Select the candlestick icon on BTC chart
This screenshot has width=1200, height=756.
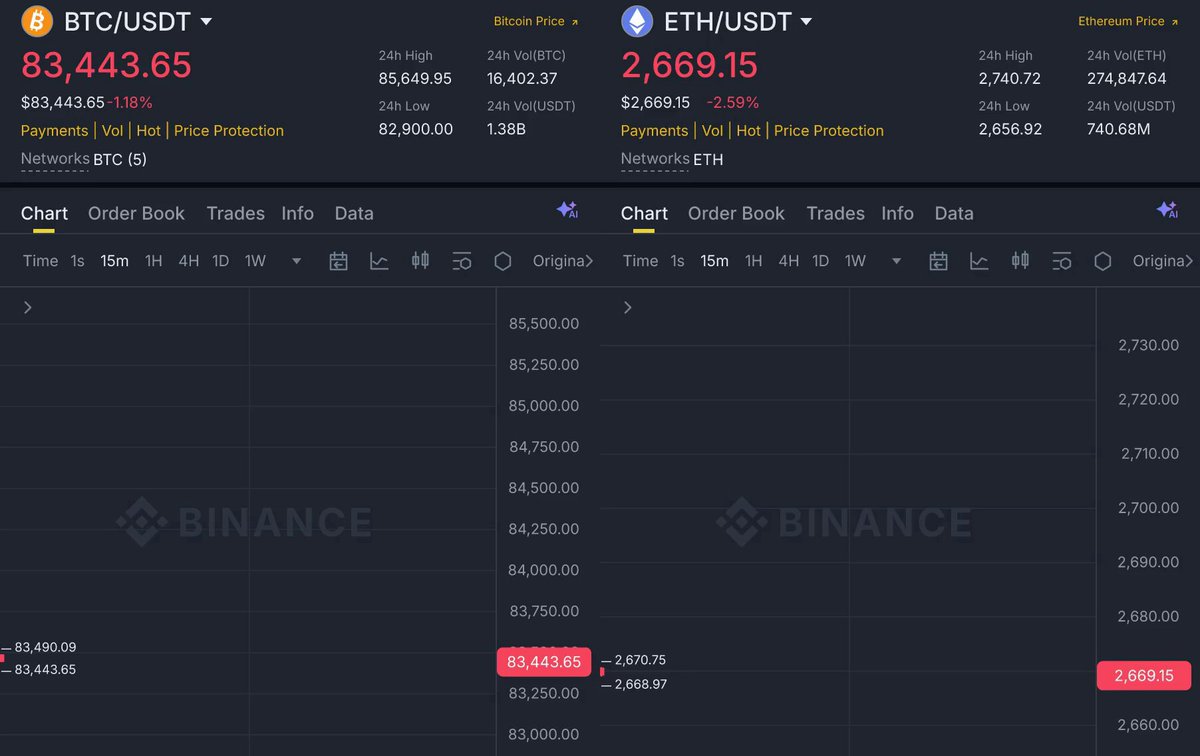click(420, 261)
